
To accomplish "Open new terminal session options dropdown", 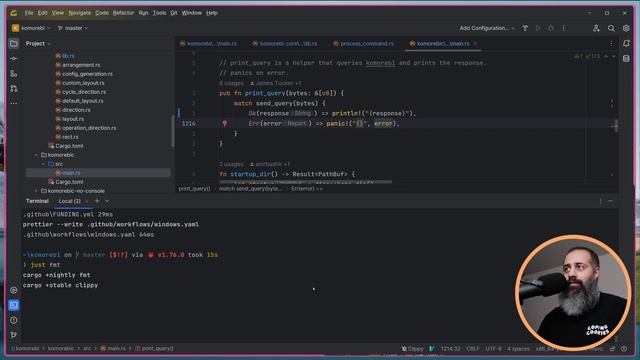I will (x=107, y=201).
